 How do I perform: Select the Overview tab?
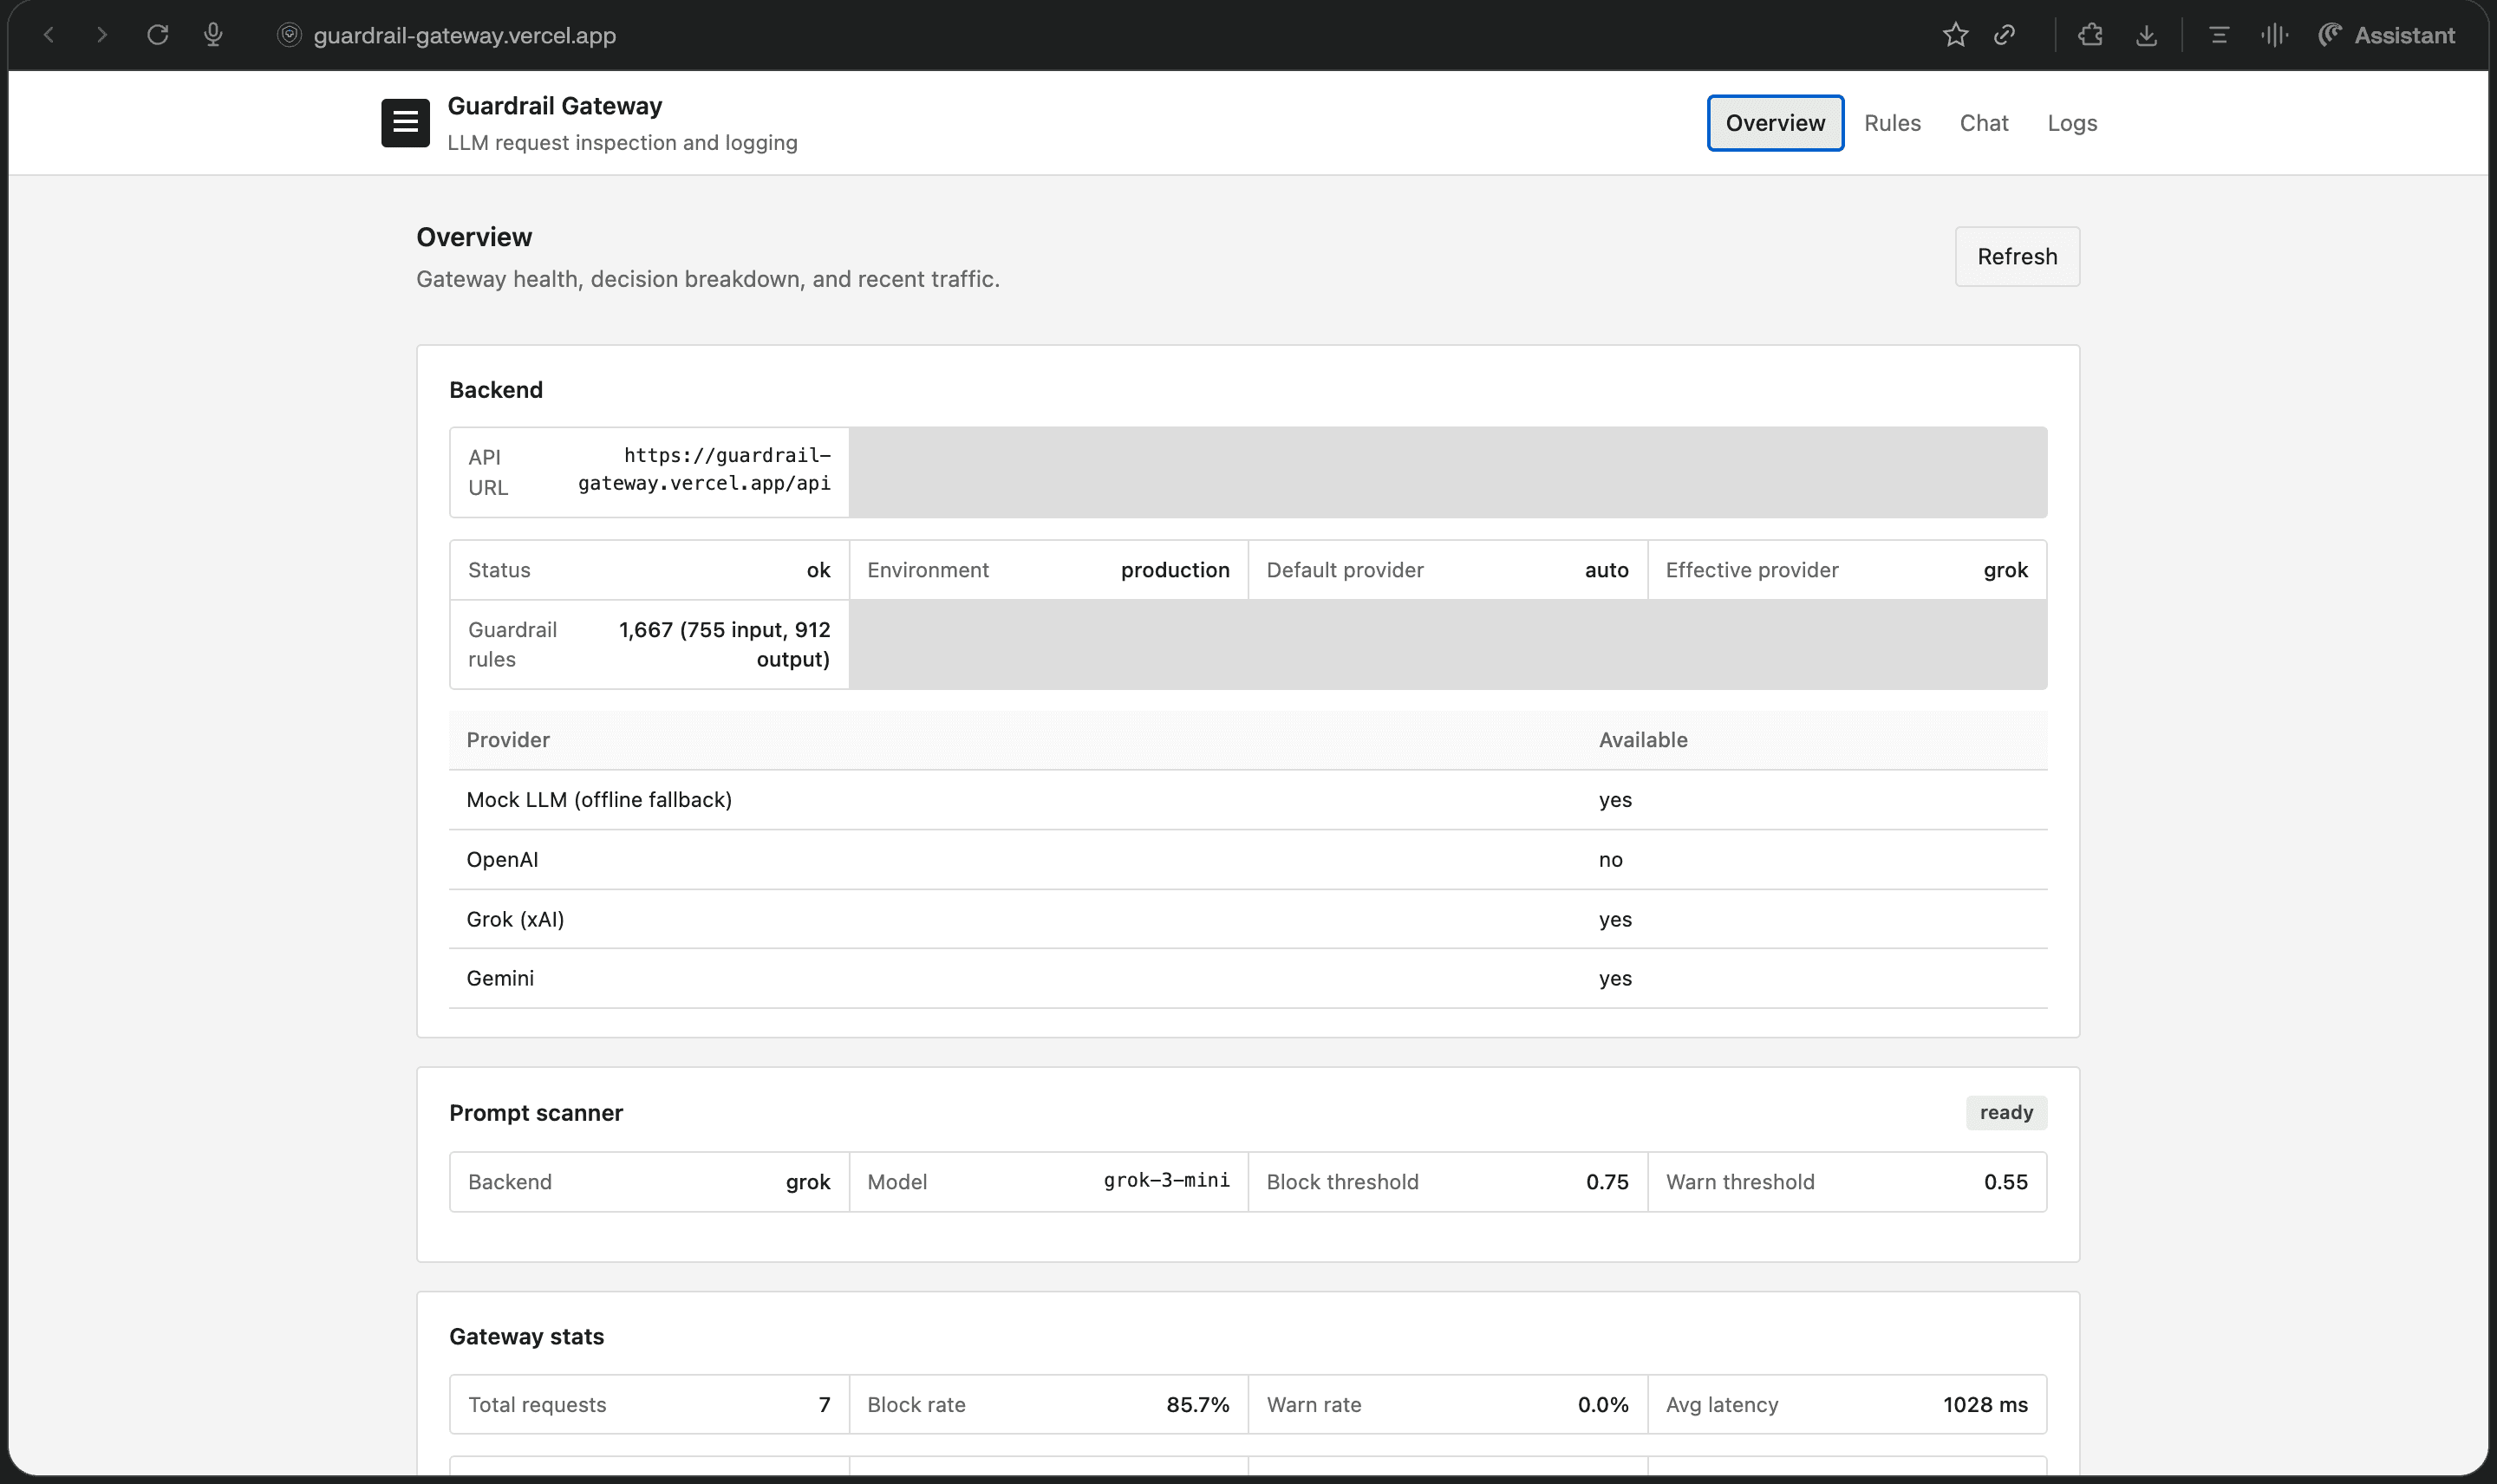coord(1775,123)
